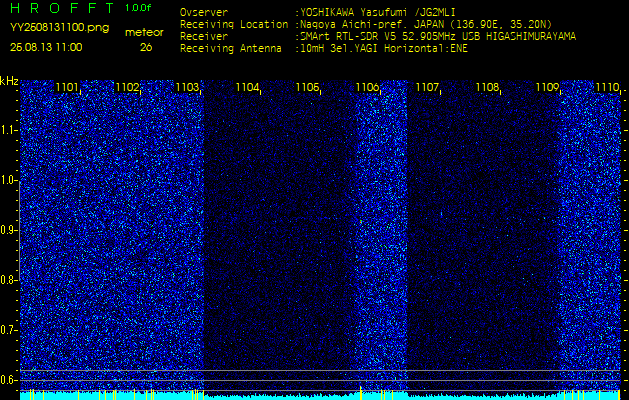The height and width of the screenshot is (400, 629).
Task: Click the 0.8 kHz frequency label
Action: click(8, 280)
